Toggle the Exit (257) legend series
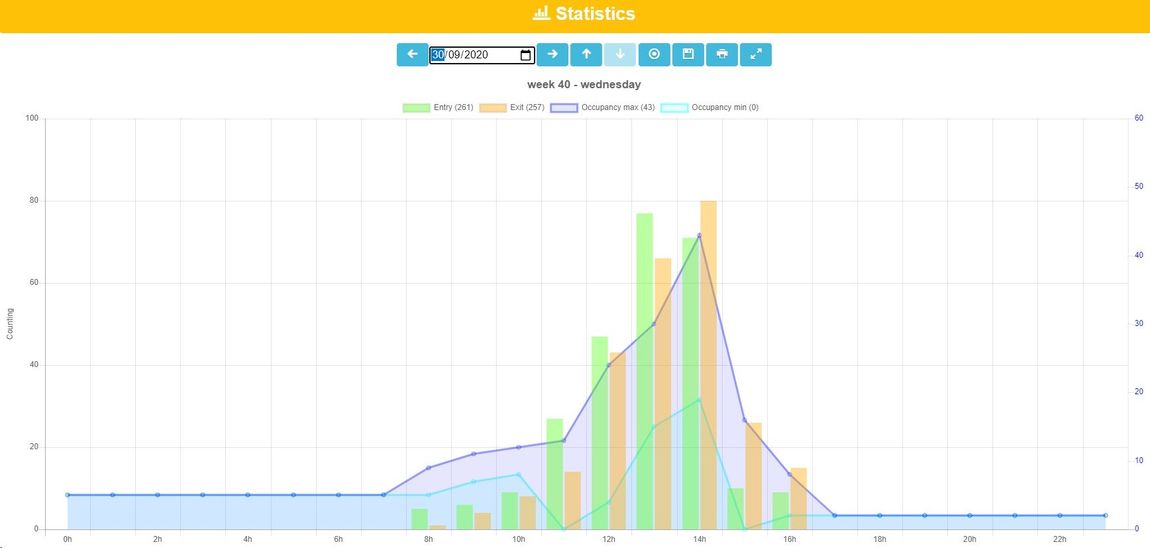1150x548 pixels. [x=511, y=108]
